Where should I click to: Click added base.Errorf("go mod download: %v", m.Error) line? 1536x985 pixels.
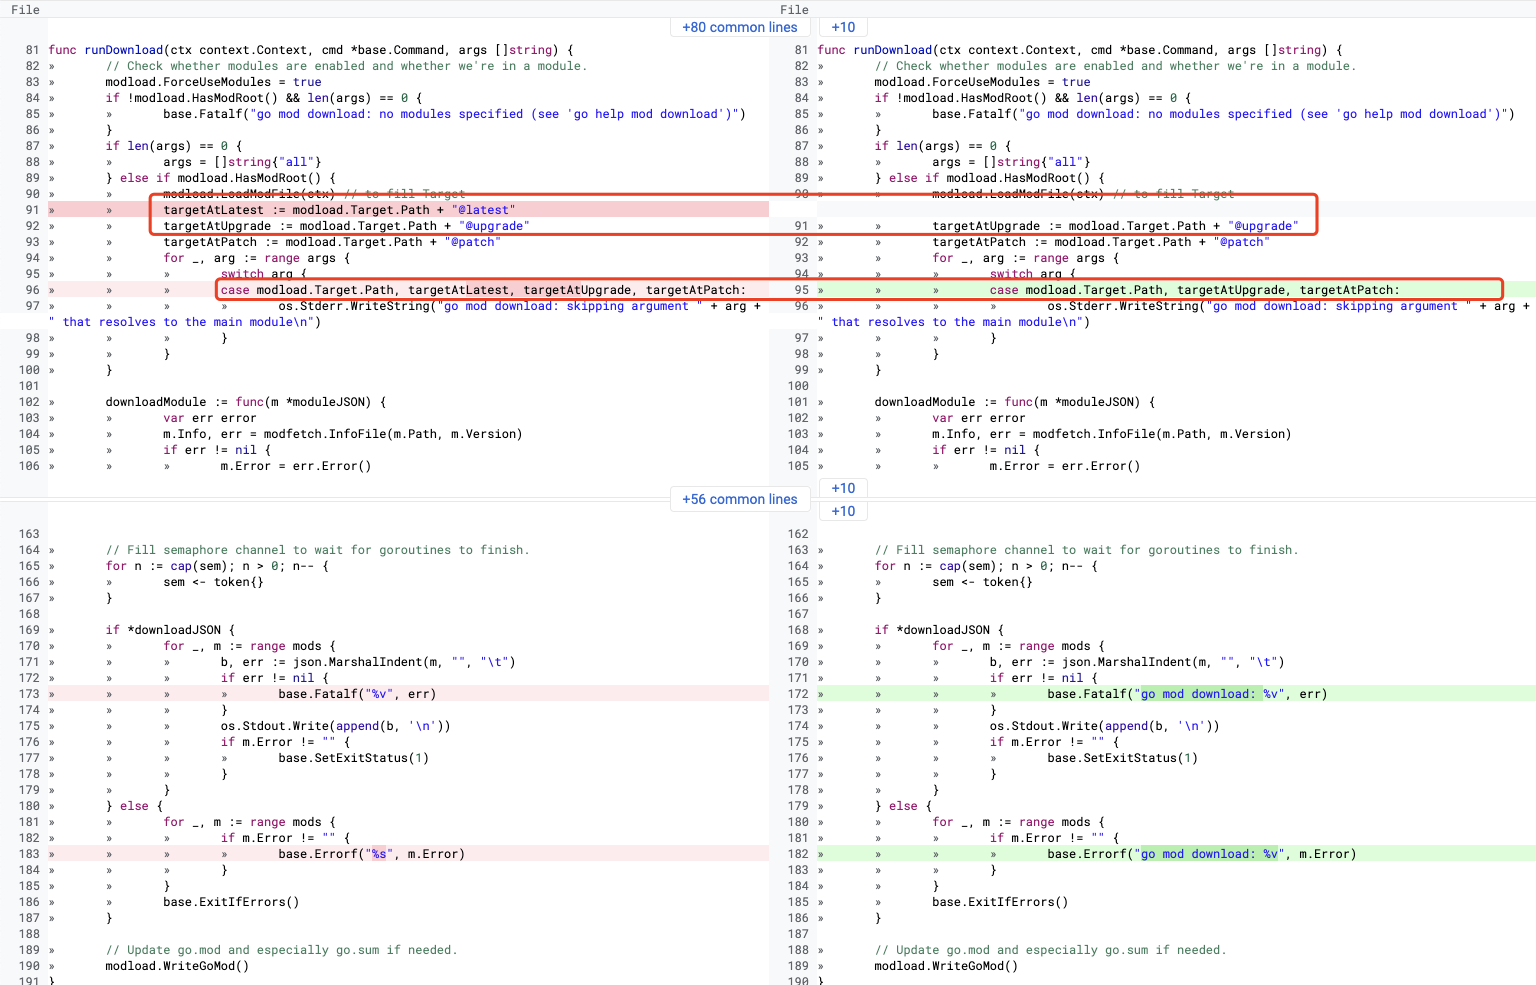coord(1202,854)
